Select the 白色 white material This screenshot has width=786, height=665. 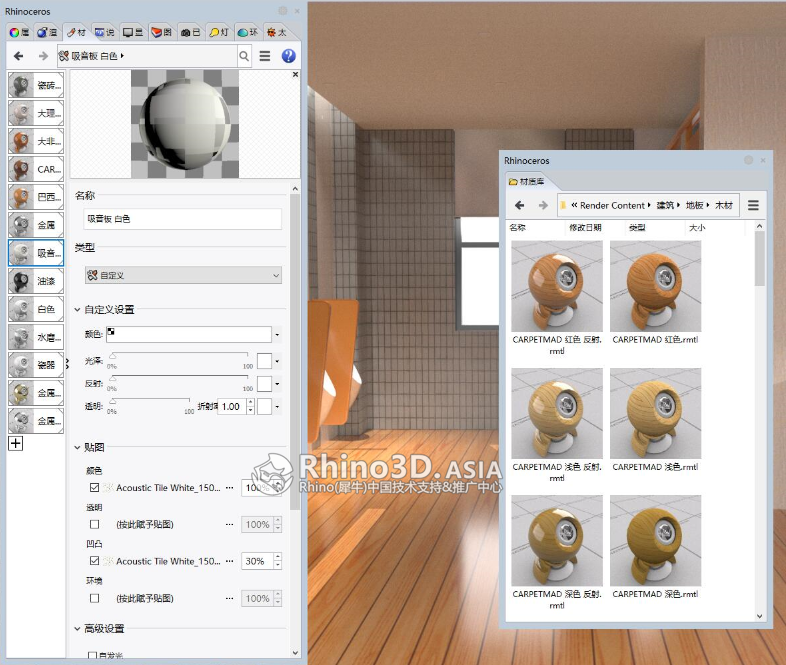coord(36,309)
